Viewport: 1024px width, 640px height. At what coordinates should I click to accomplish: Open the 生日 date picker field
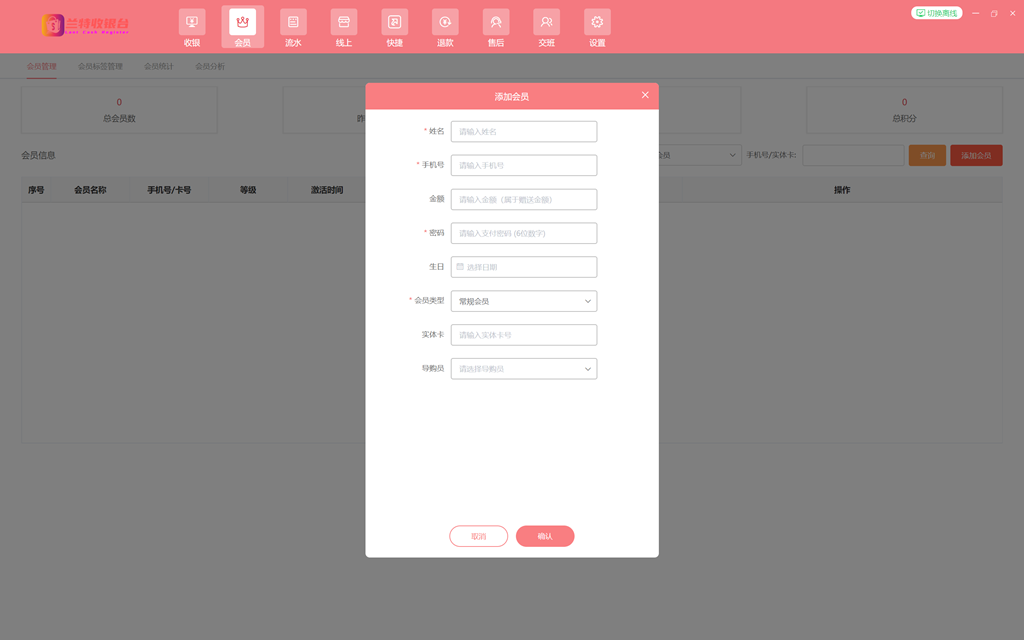pyautogui.click(x=524, y=267)
